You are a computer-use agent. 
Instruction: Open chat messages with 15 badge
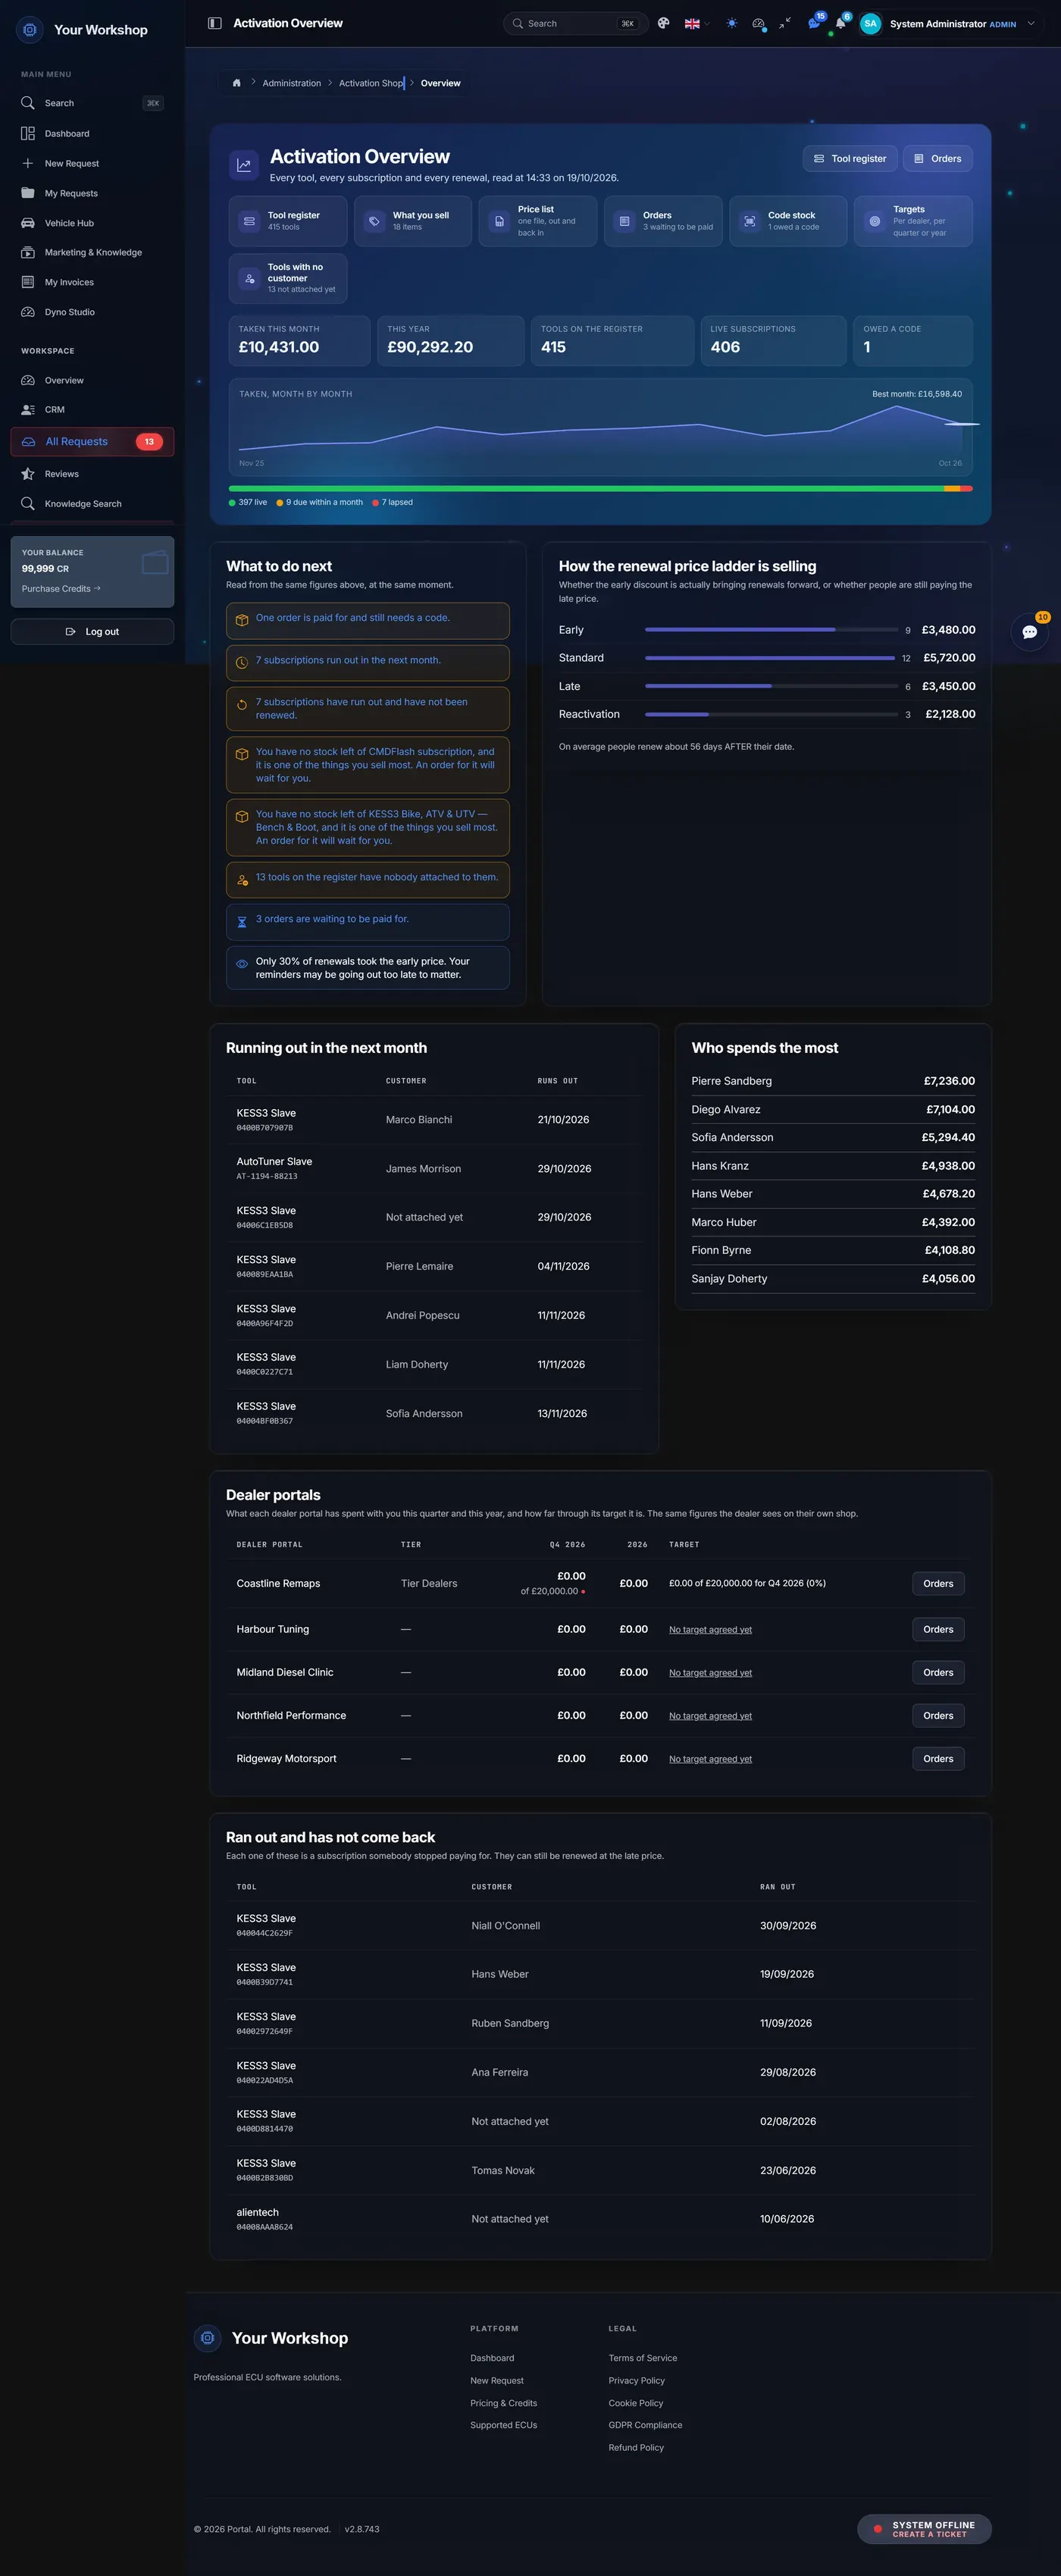tap(814, 23)
